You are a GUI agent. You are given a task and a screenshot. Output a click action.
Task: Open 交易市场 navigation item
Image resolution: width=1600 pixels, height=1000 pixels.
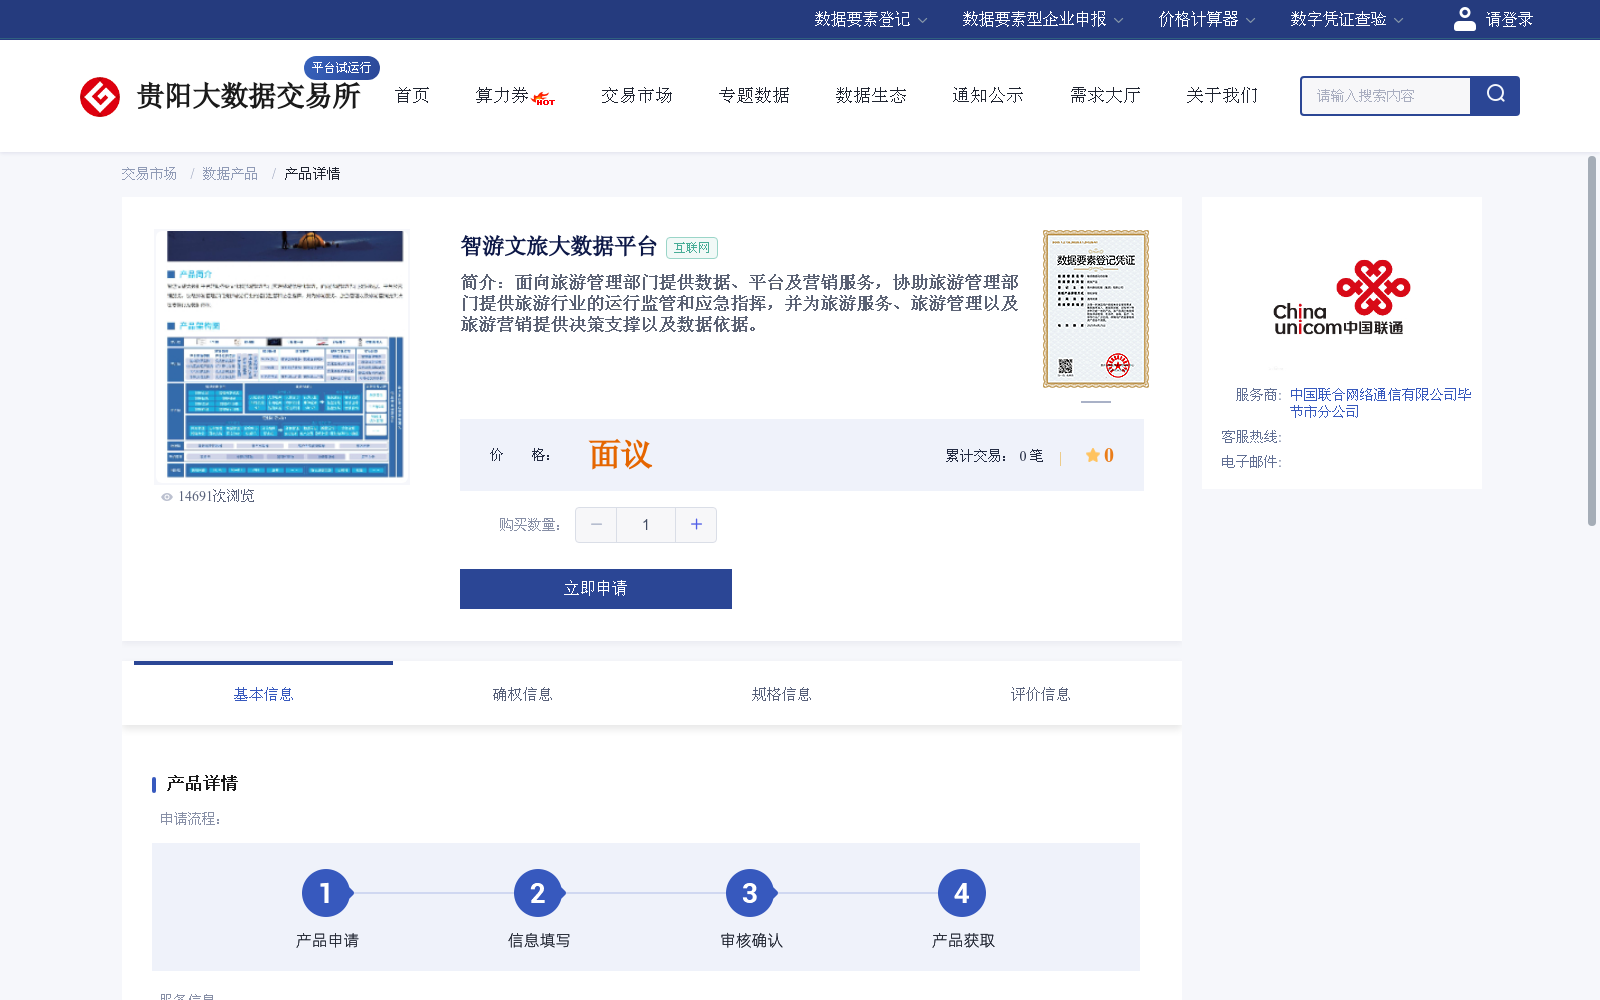point(637,95)
